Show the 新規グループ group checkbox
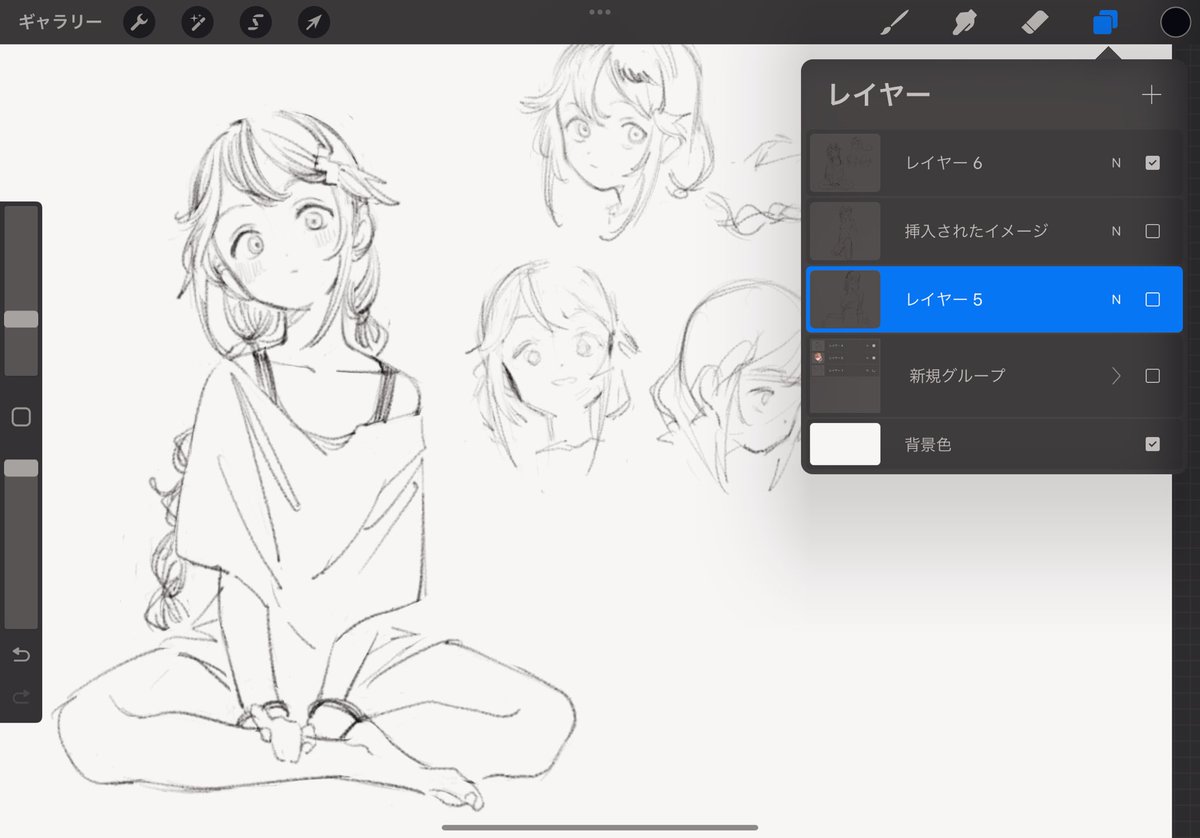 tap(1152, 376)
